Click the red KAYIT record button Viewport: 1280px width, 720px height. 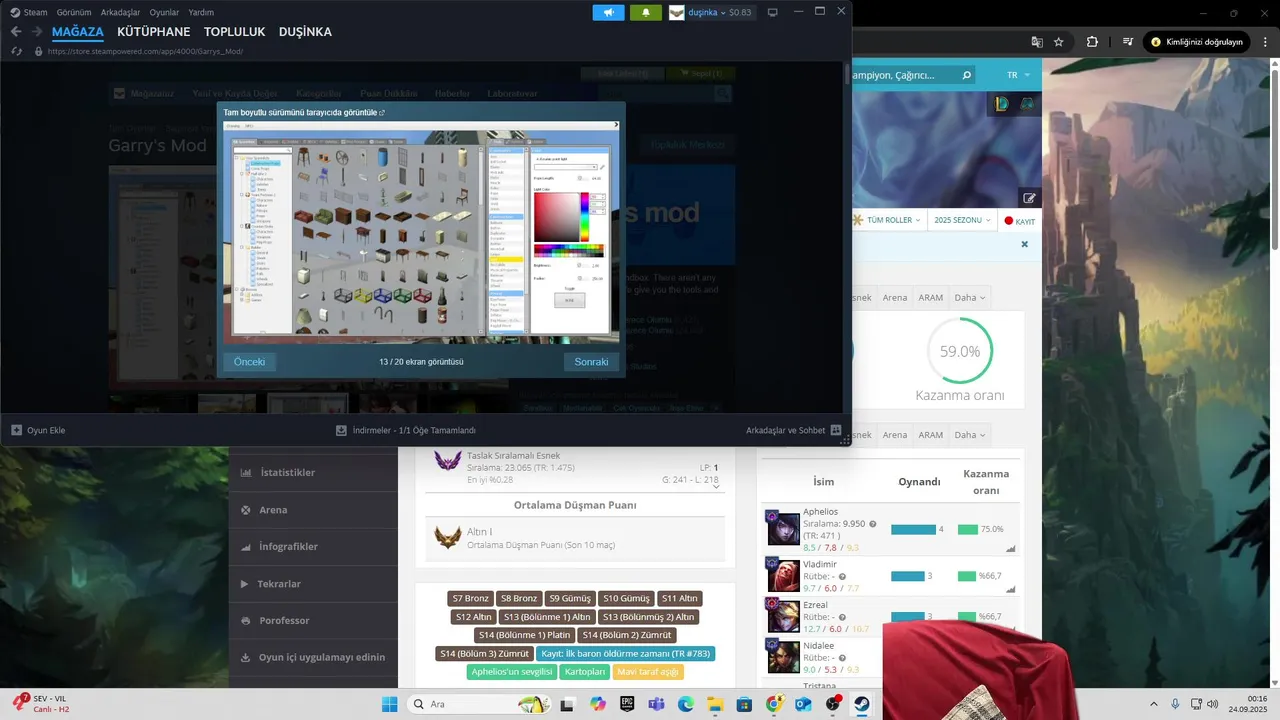(x=1020, y=221)
